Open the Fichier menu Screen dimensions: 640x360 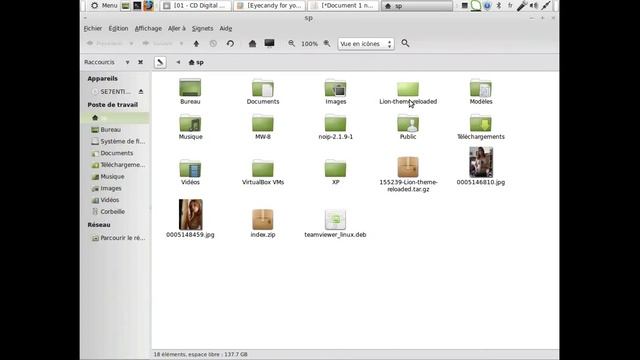point(93,28)
